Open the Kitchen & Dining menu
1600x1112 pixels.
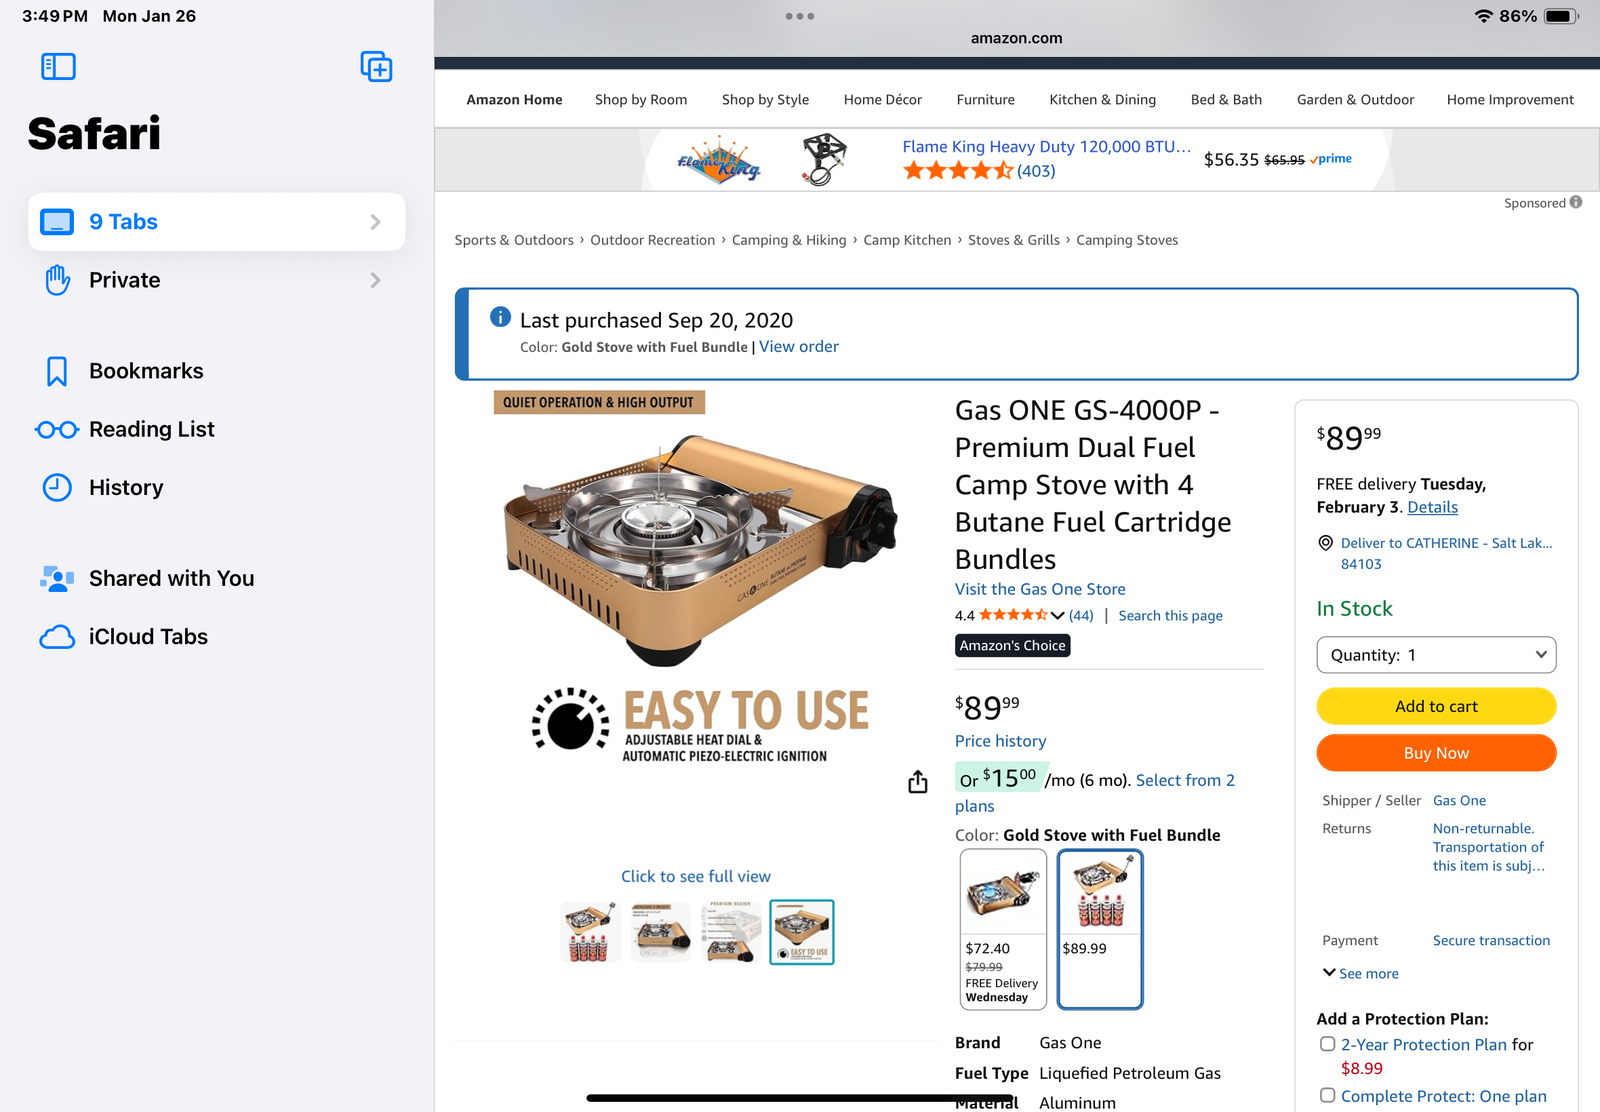[1102, 100]
